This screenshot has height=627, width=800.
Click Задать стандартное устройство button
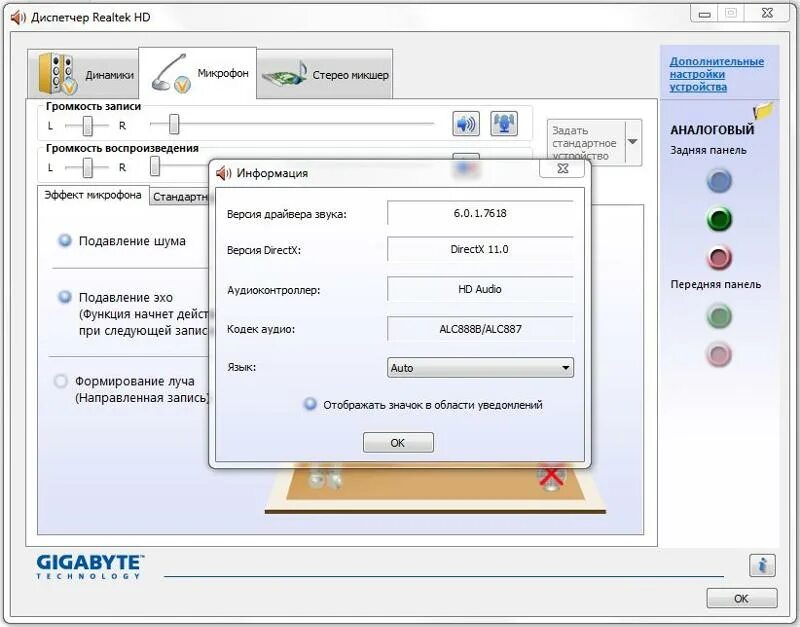click(x=586, y=142)
